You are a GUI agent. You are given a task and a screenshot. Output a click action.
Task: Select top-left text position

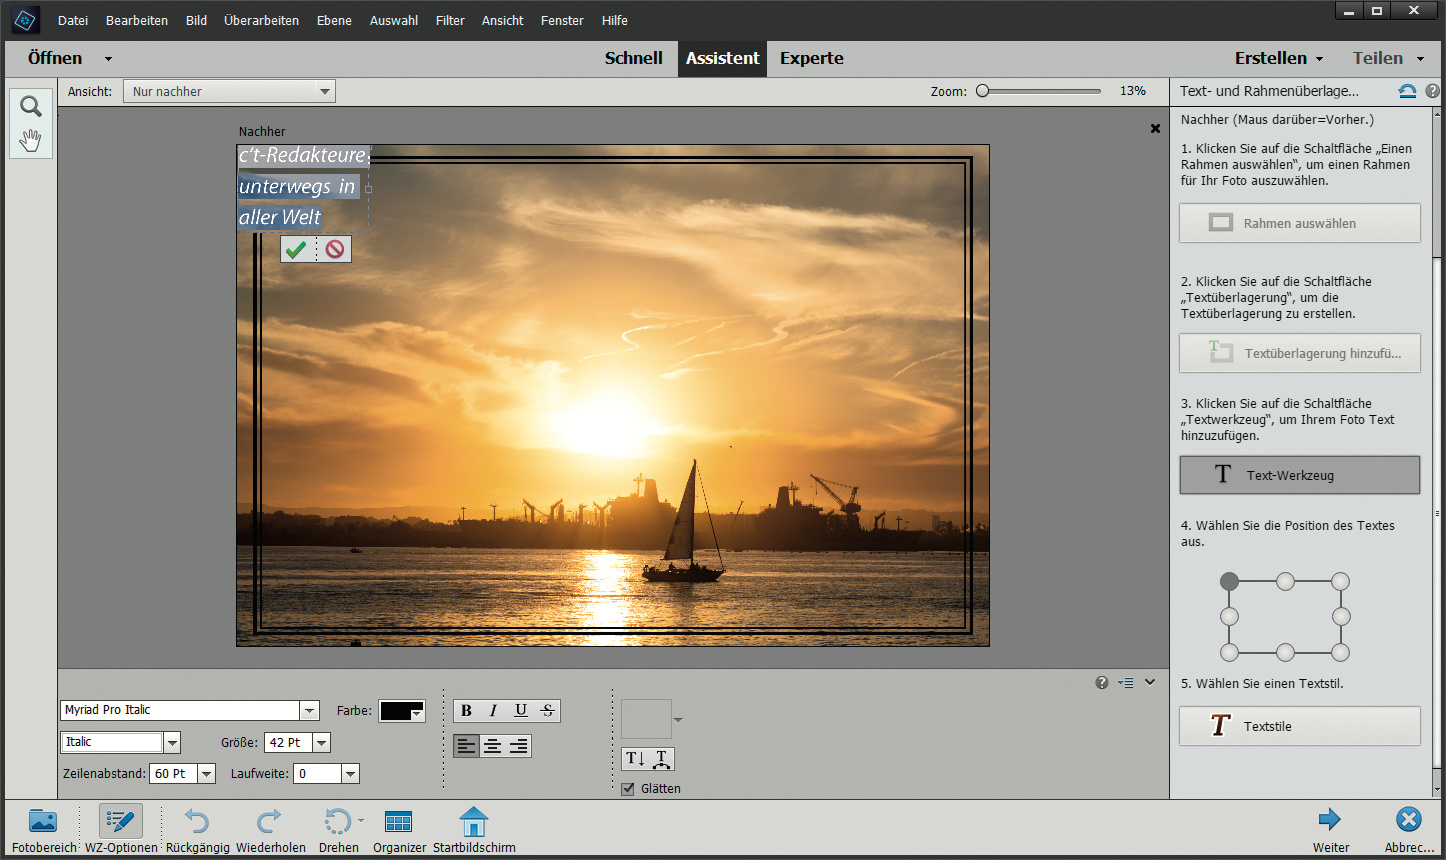pyautogui.click(x=1229, y=581)
